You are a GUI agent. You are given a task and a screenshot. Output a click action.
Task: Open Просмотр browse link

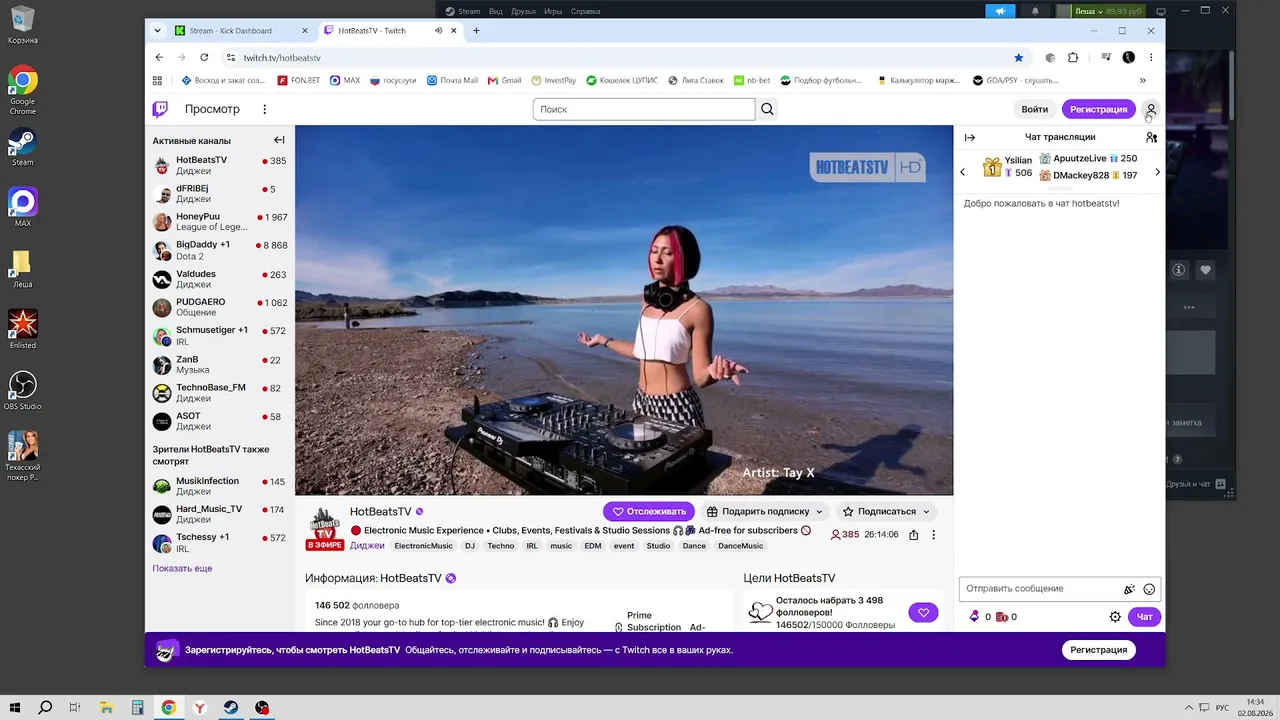(212, 109)
